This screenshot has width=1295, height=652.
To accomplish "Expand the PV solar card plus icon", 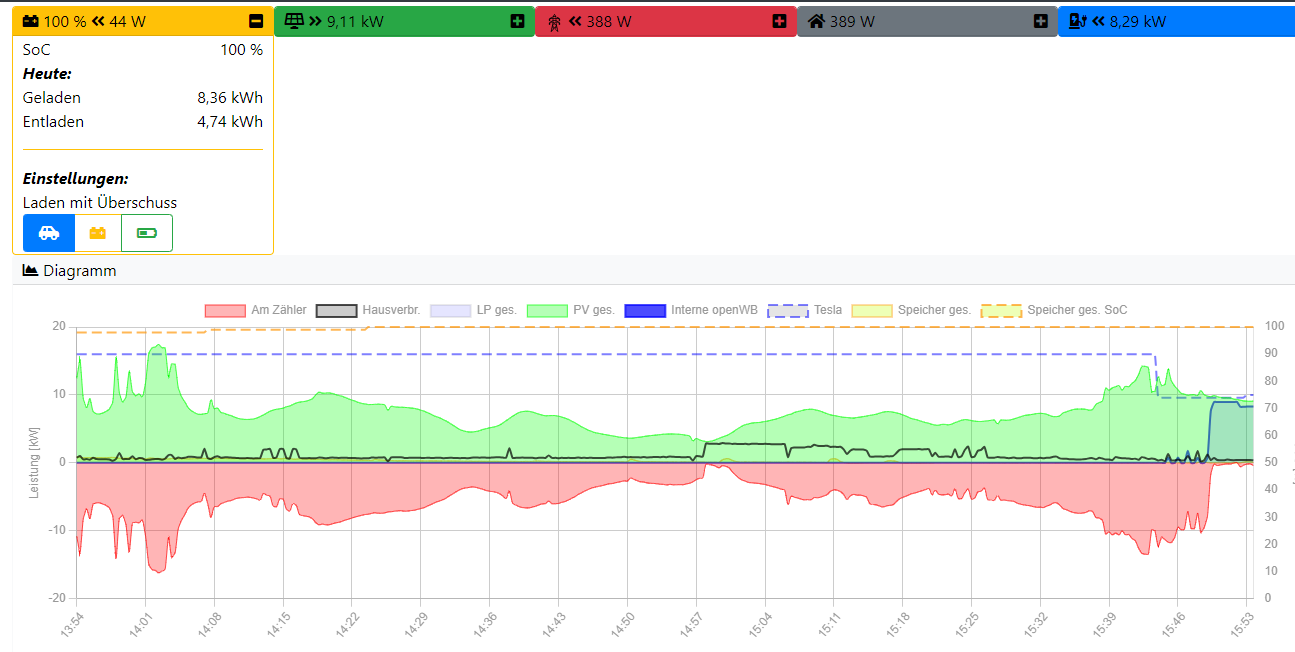I will tap(517, 21).
